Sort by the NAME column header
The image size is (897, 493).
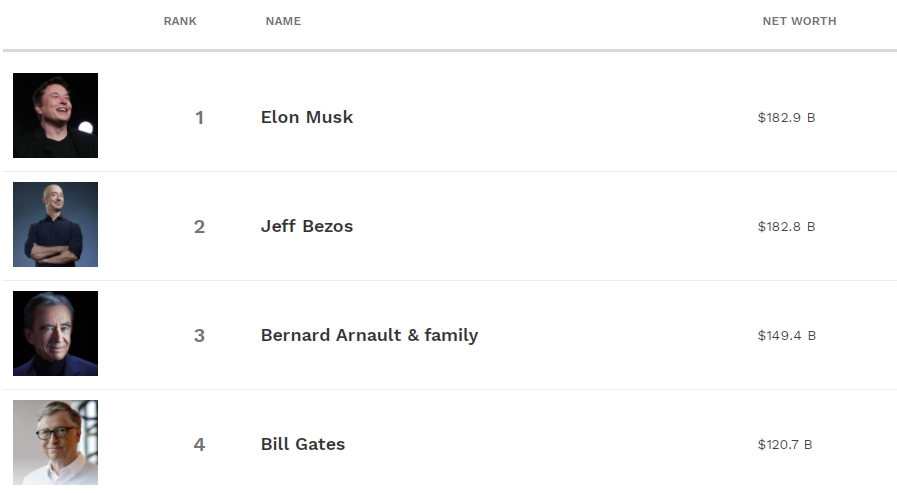click(283, 21)
